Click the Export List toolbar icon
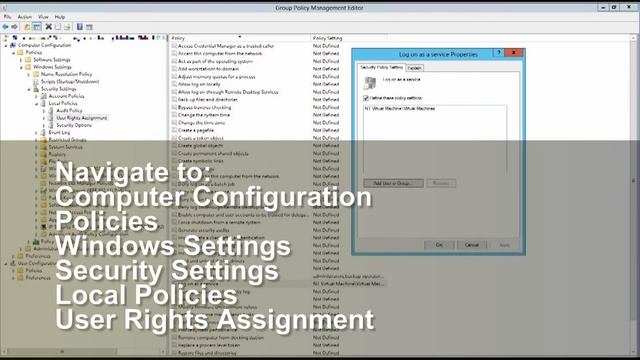The width and height of the screenshot is (640, 360). click(67, 27)
